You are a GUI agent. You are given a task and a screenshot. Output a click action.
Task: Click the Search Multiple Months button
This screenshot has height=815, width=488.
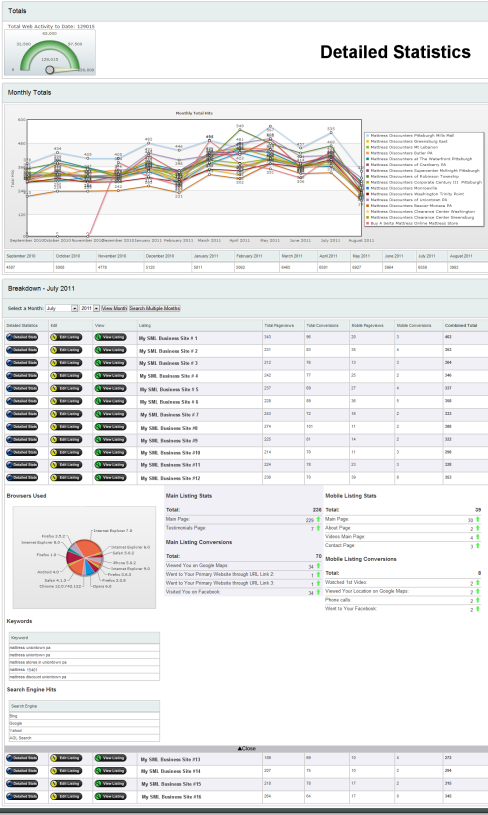[154, 308]
